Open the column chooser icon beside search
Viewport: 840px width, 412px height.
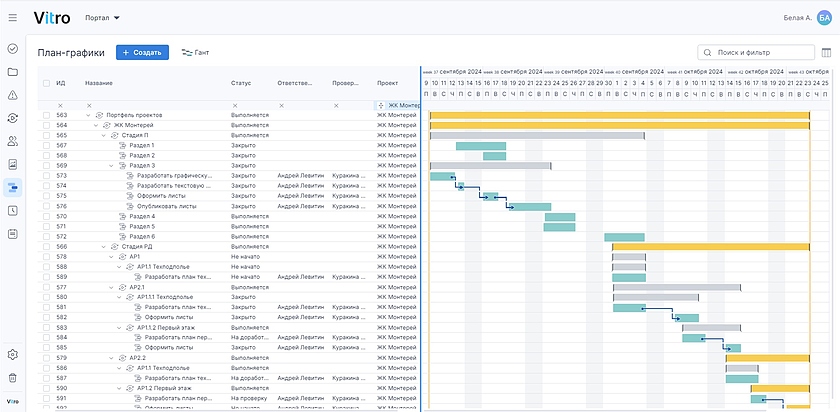825,53
